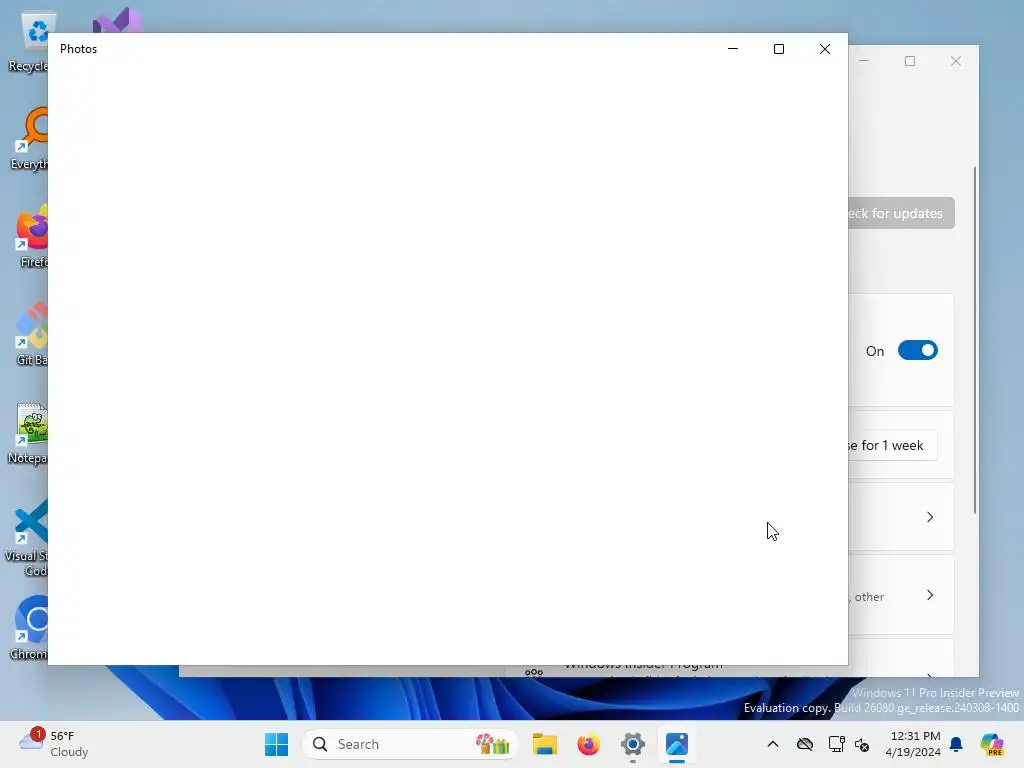Click the Settings window vertical scrollbar
The height and width of the screenshot is (768, 1024).
[x=974, y=340]
